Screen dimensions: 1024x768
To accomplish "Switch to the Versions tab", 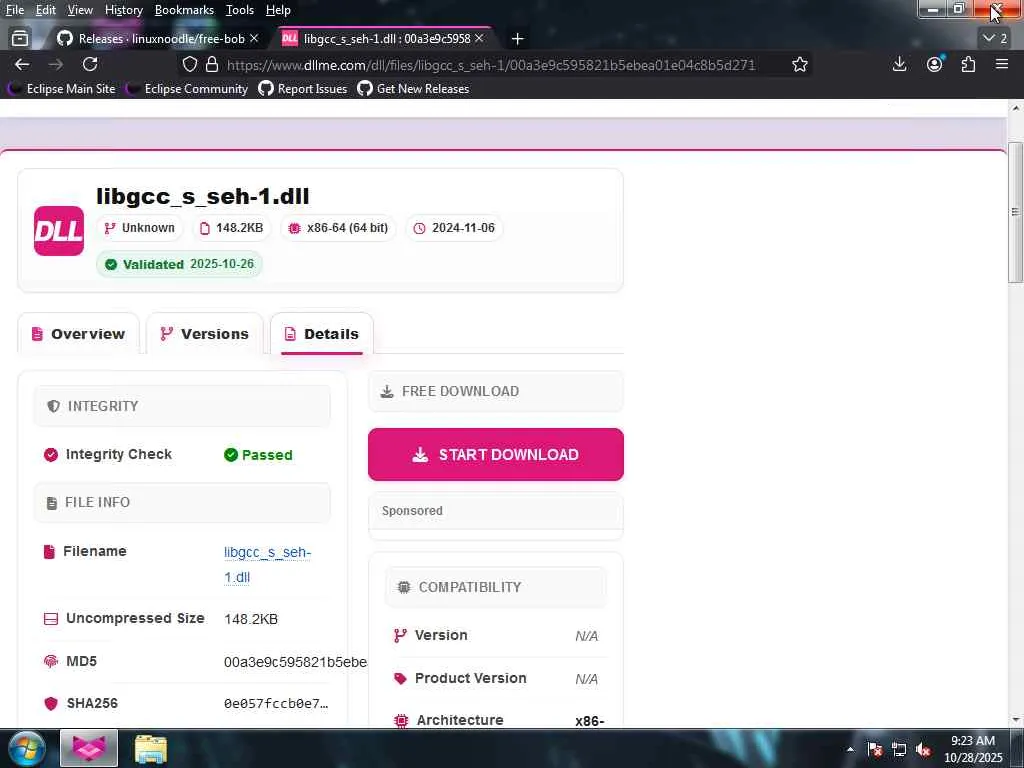I will [x=205, y=334].
